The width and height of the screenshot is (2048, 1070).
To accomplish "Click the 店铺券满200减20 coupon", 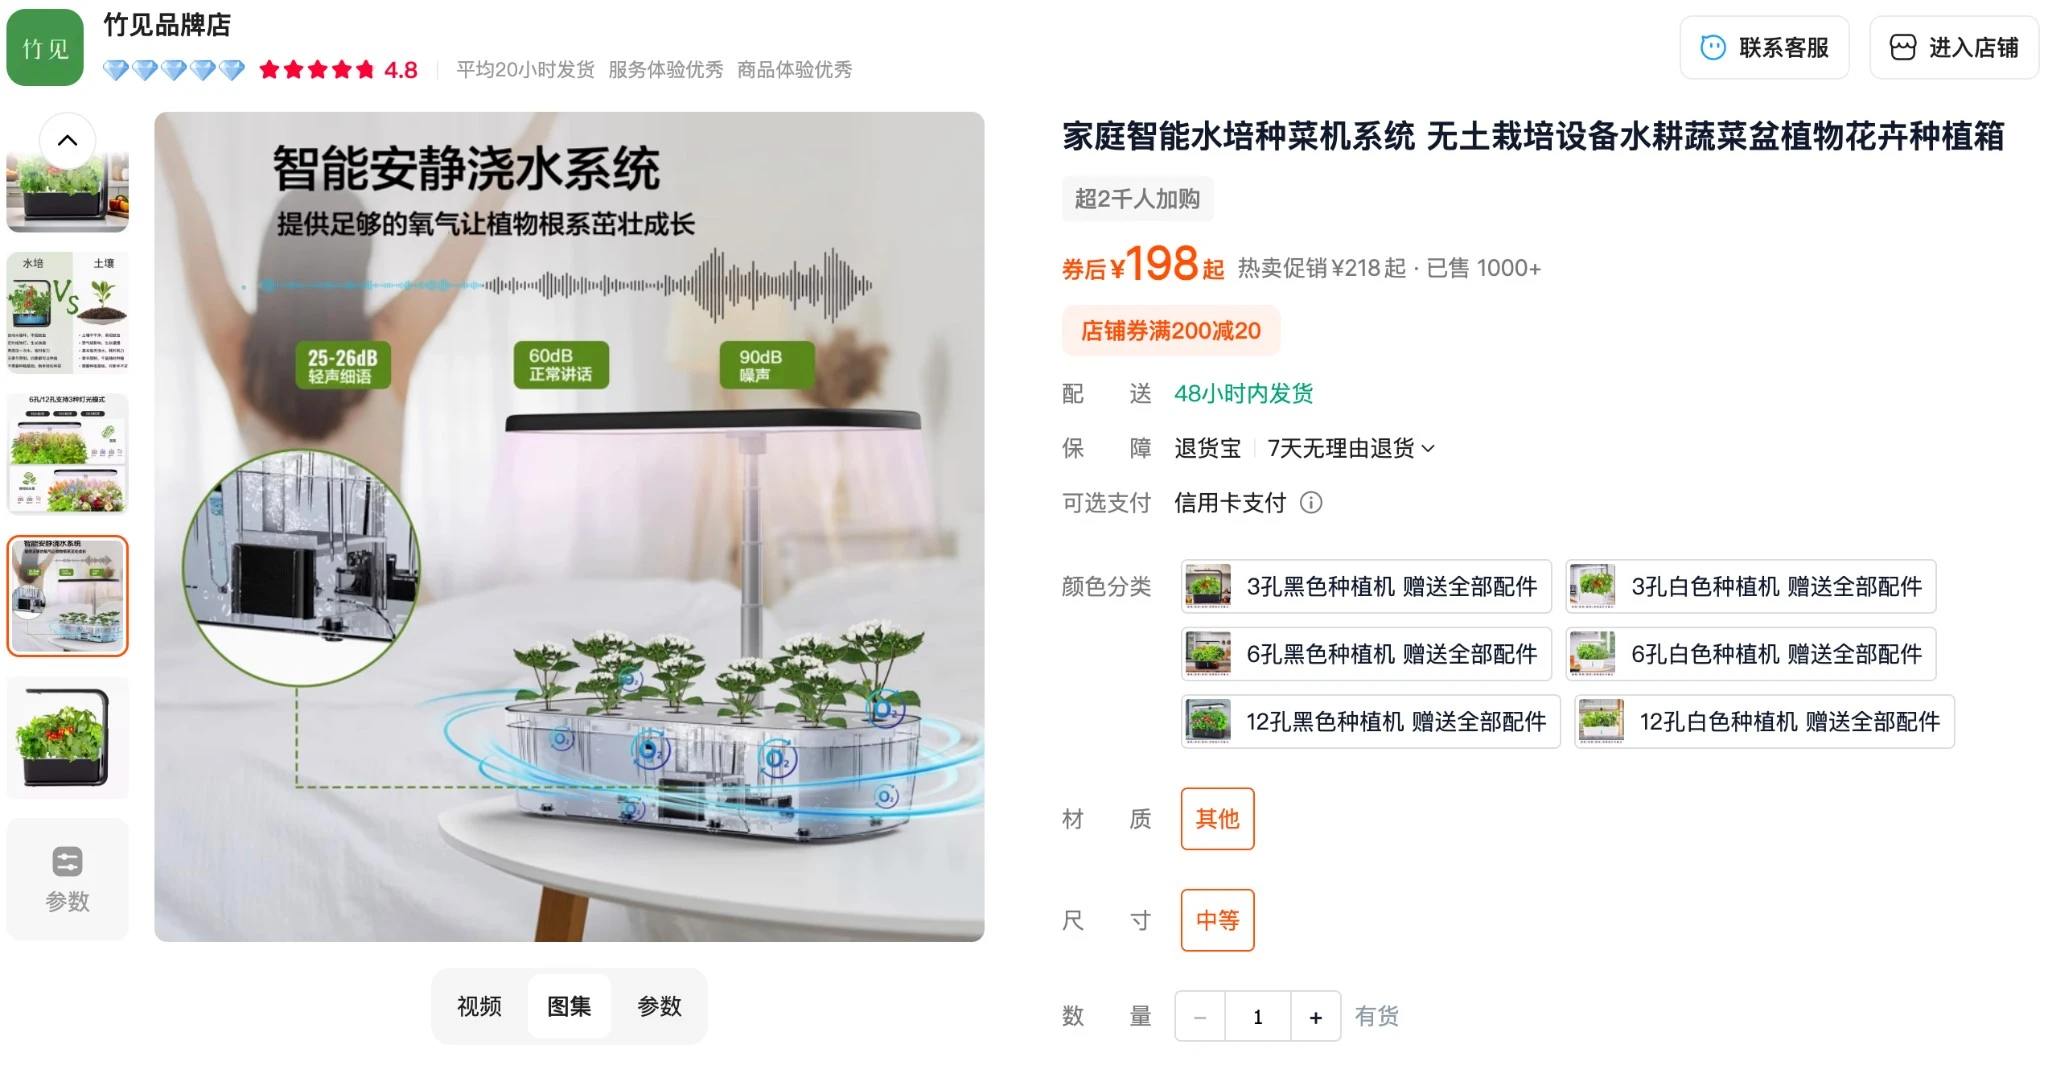I will [1171, 331].
